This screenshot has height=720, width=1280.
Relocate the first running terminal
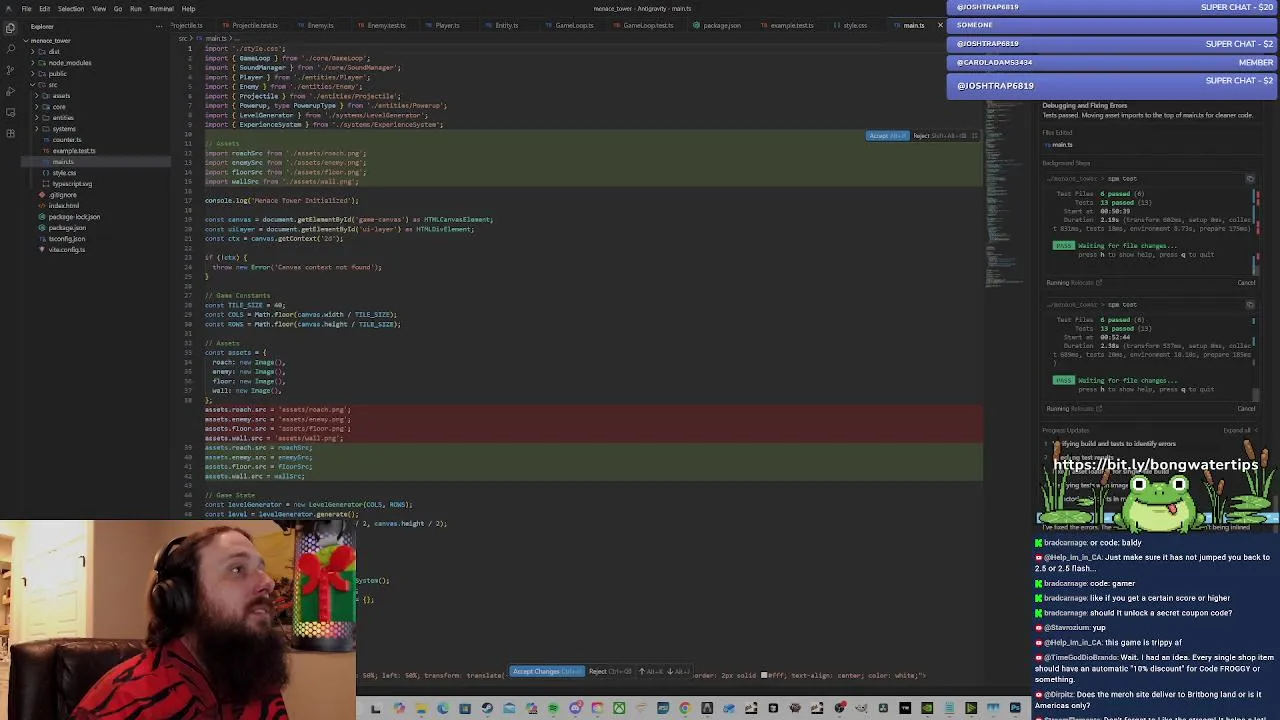(x=1088, y=282)
